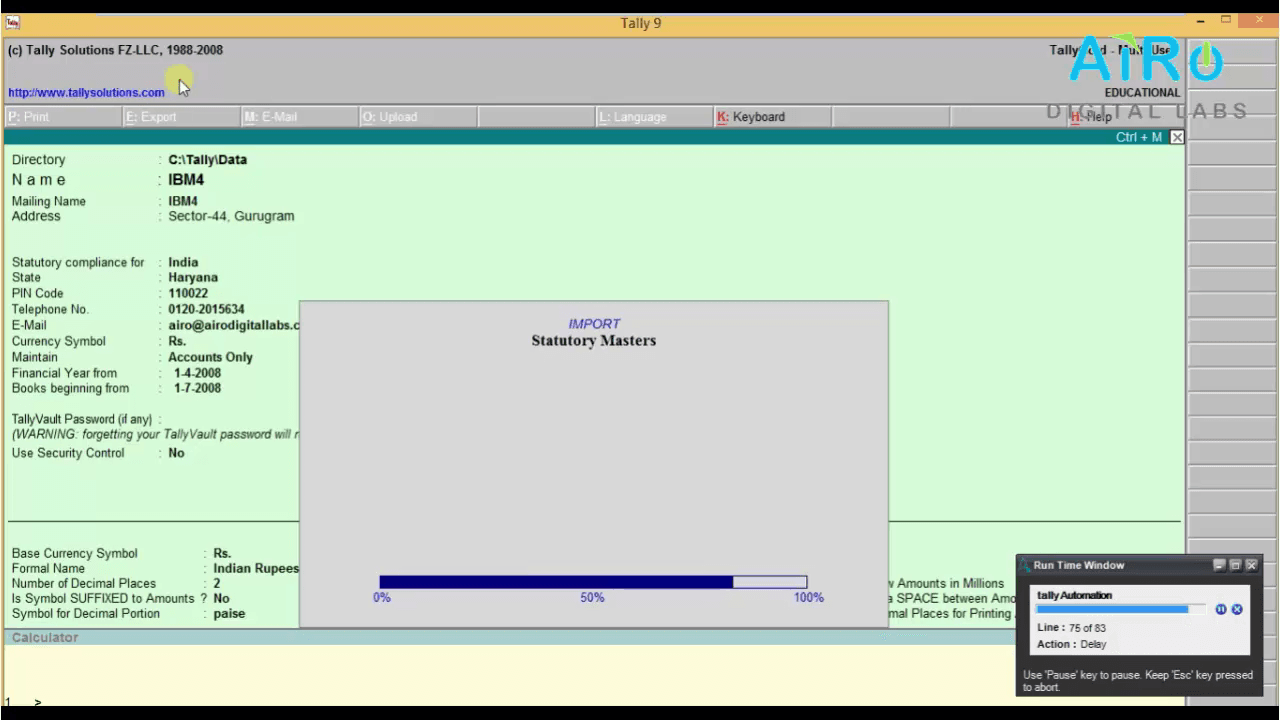The width and height of the screenshot is (1280, 720).
Task: Visit the tallysolutions.com link
Action: [x=86, y=92]
